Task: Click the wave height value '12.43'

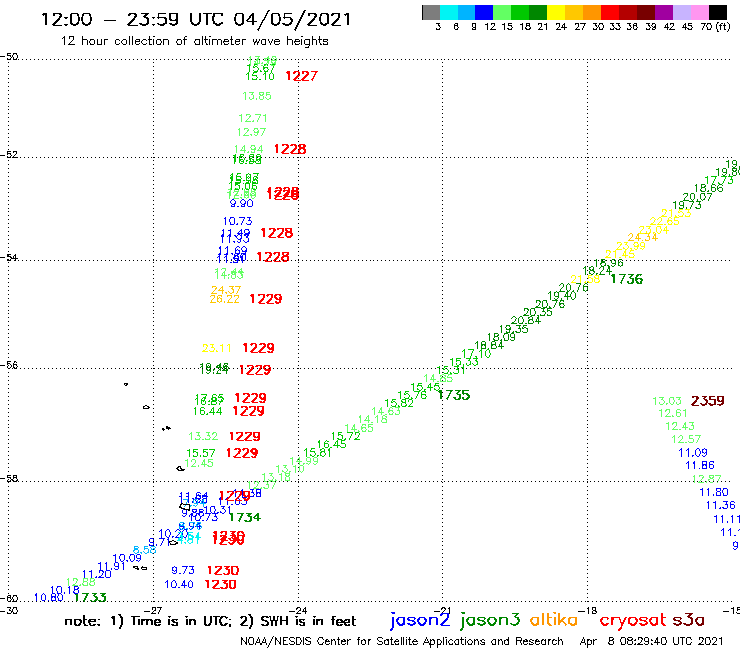Action: coord(680,426)
